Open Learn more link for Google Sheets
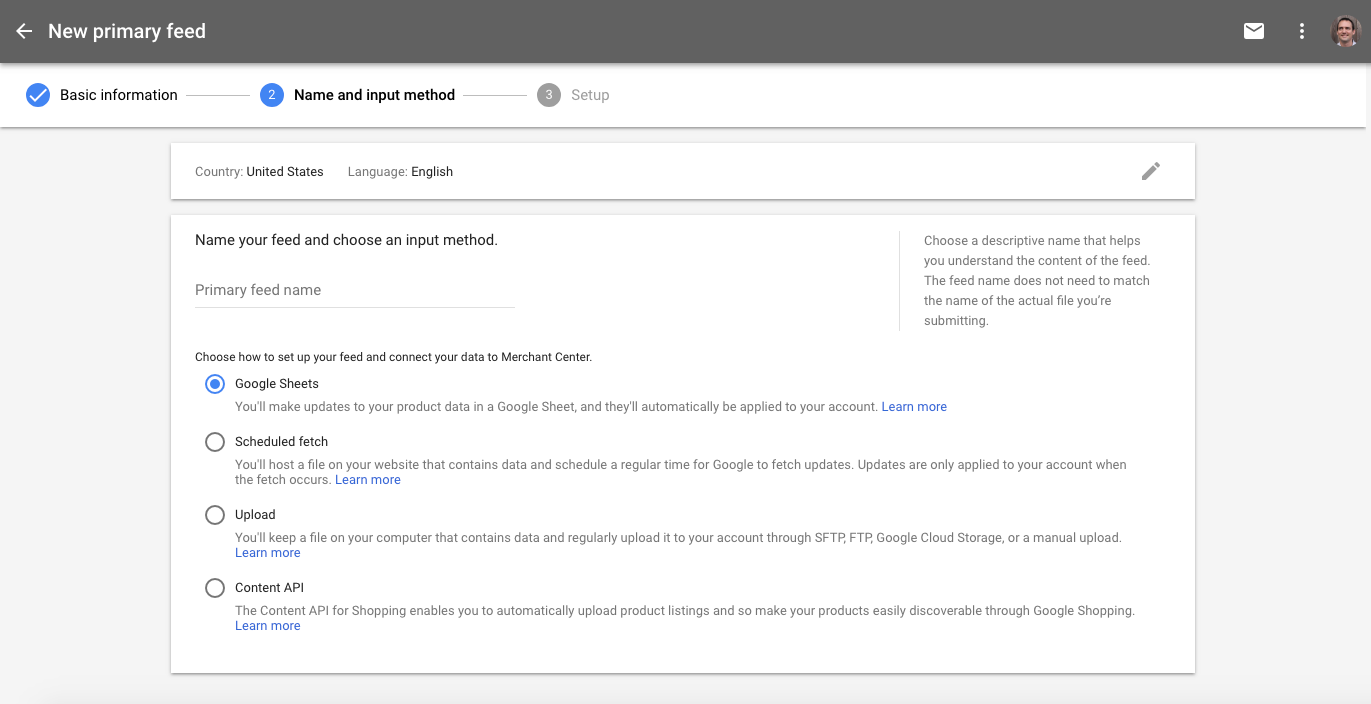 [914, 407]
